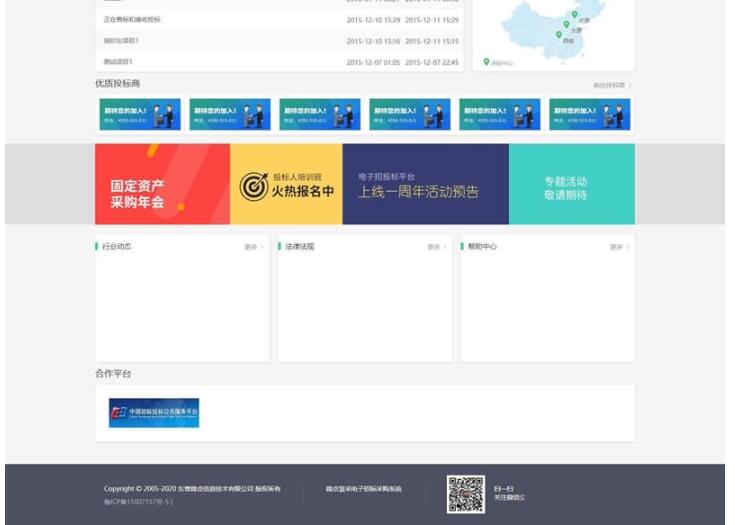Image resolution: width=735 pixels, height=525 pixels.
Task: Expand 更多 in the 法律法规 panel
Action: [436, 247]
